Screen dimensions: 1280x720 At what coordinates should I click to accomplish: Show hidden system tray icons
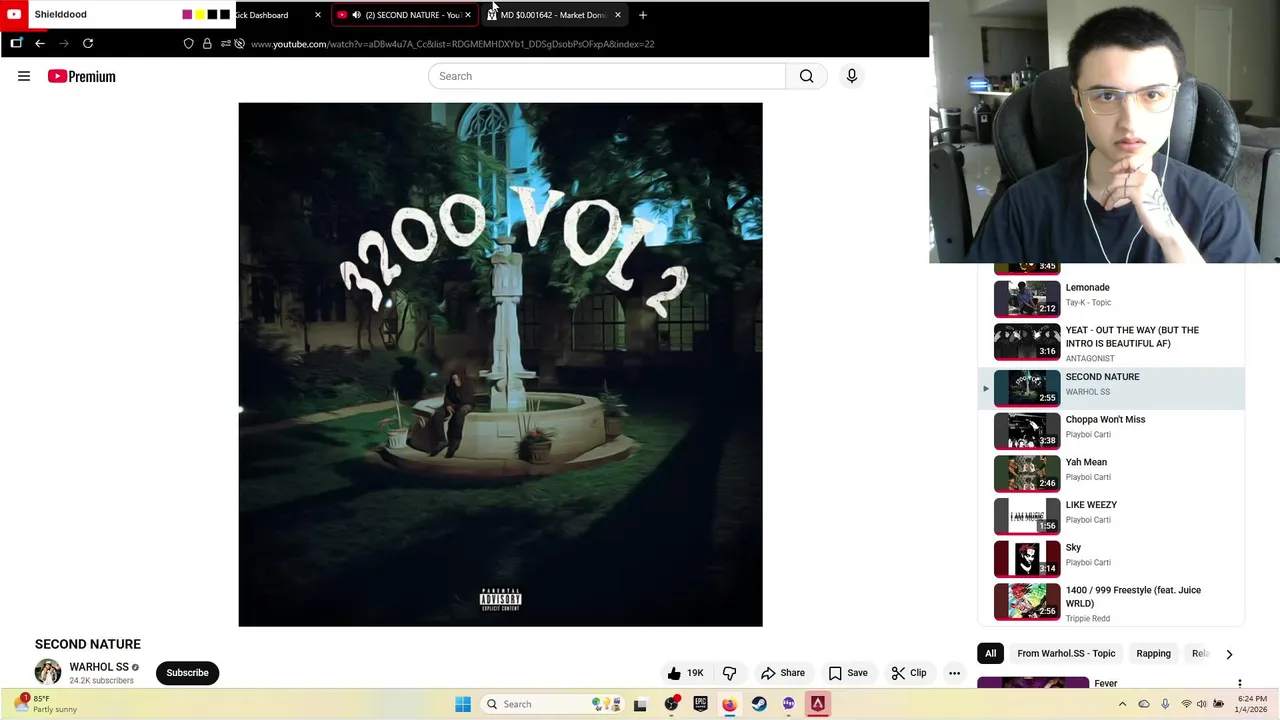point(1122,704)
